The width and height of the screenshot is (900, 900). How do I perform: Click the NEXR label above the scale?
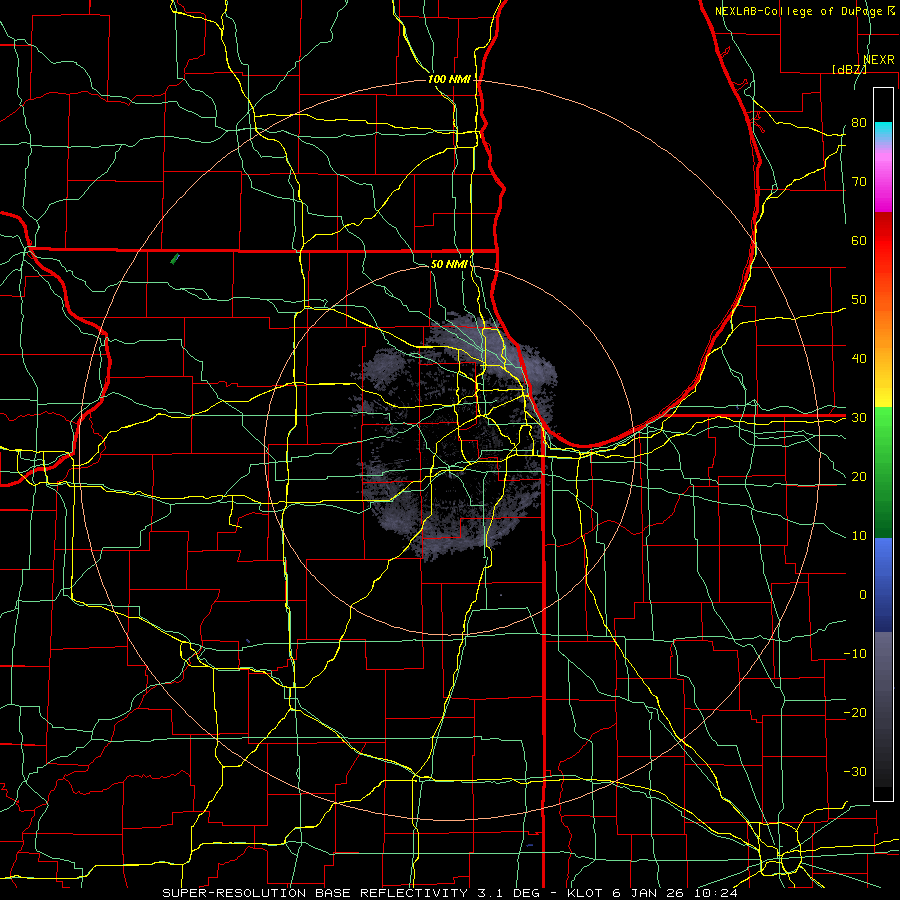coord(878,60)
